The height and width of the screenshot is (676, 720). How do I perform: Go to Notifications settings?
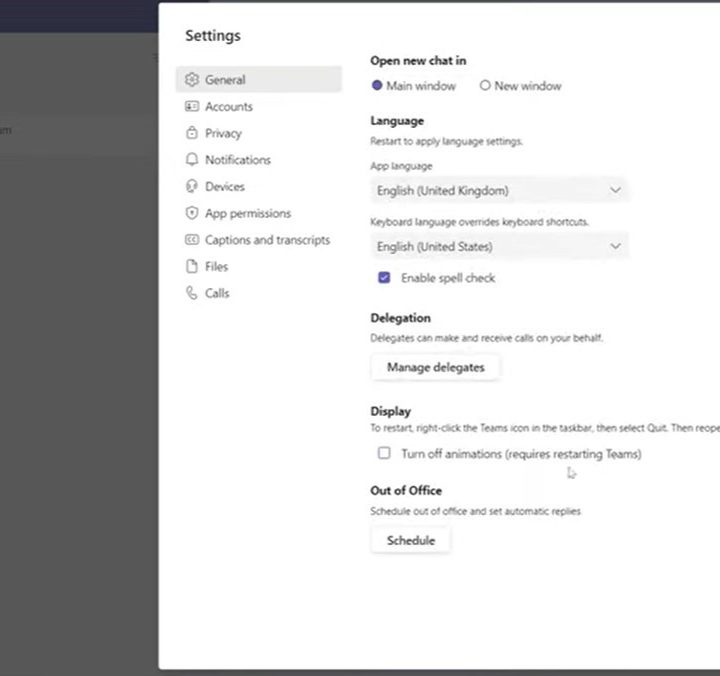(259, 160)
